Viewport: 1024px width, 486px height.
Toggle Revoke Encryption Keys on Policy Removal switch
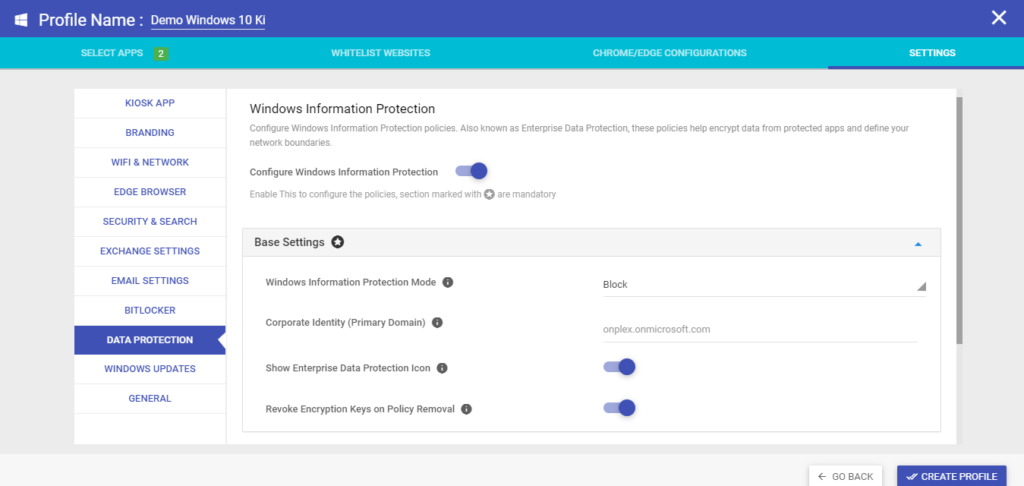point(619,408)
